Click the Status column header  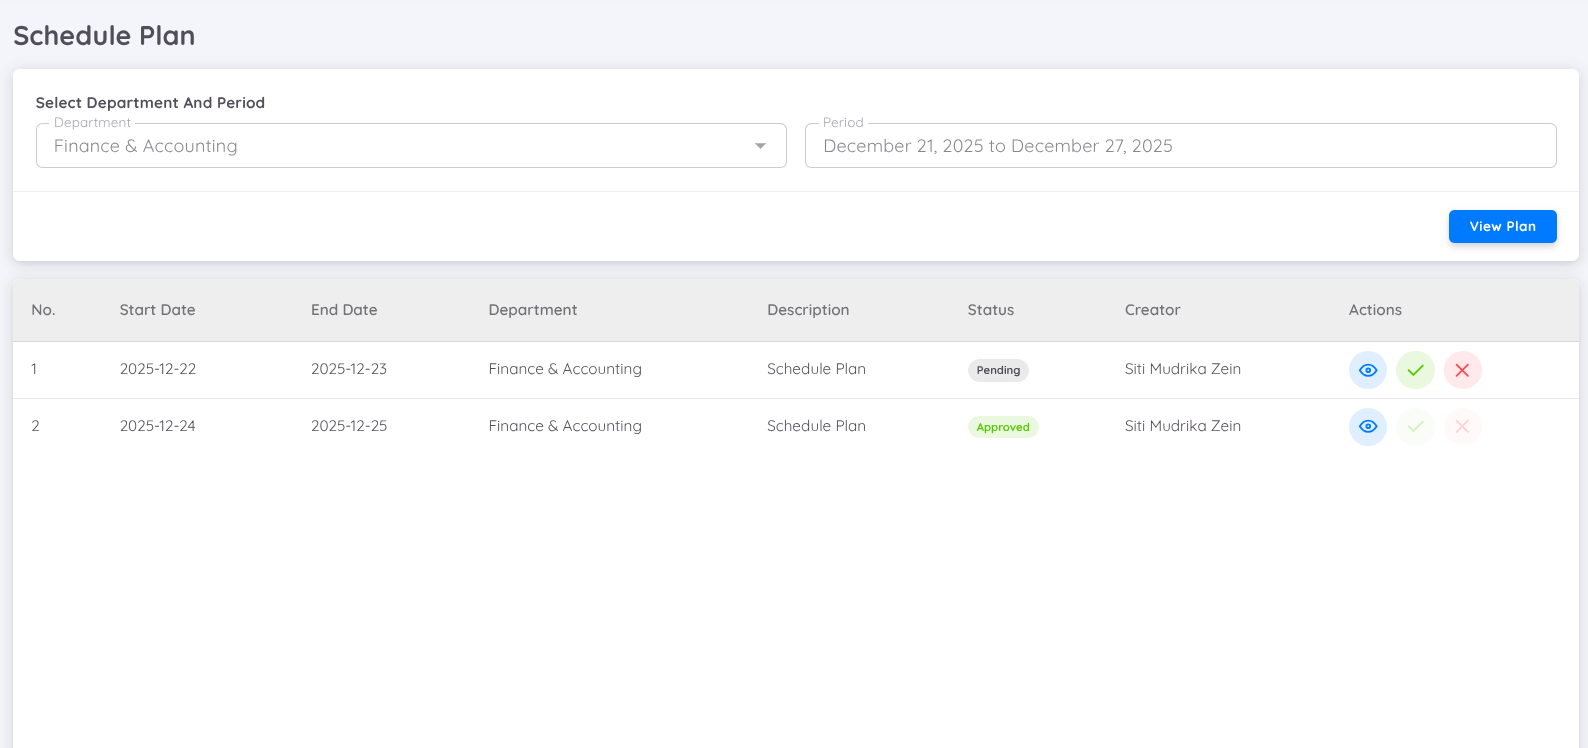pyautogui.click(x=990, y=310)
